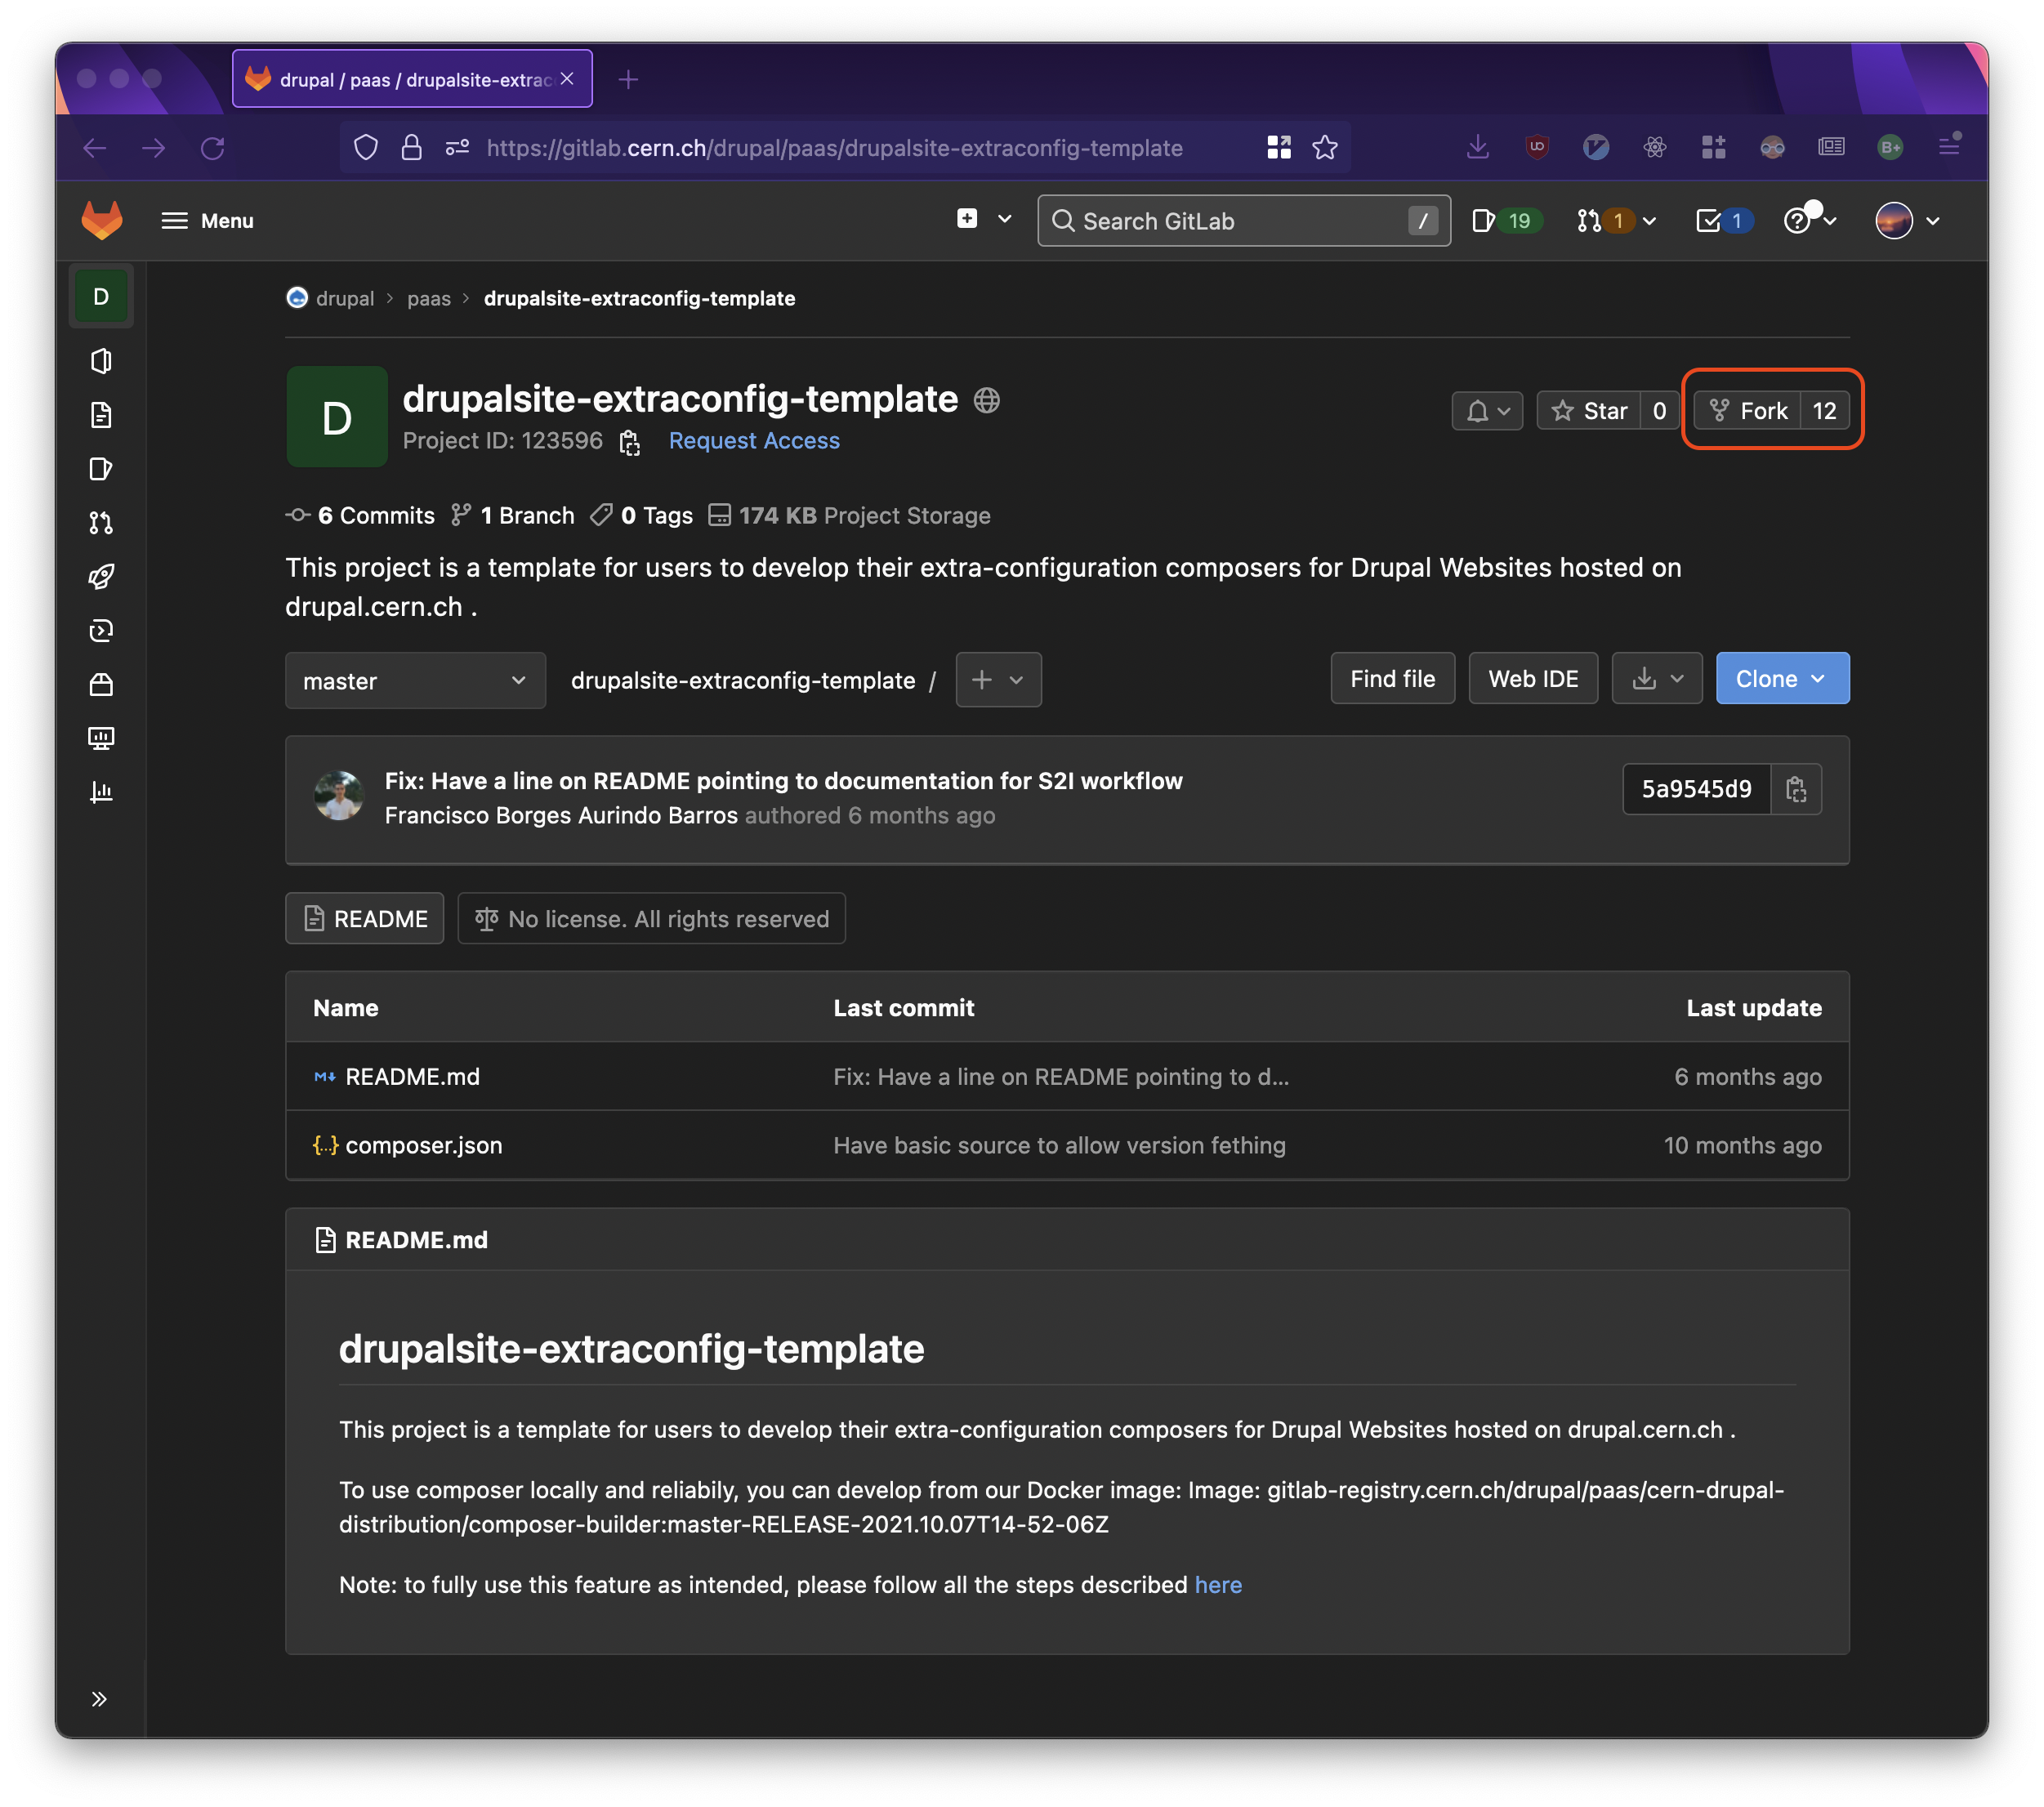Image resolution: width=2044 pixels, height=1807 pixels.
Task: Open the Help menu question icon
Action: point(1809,220)
